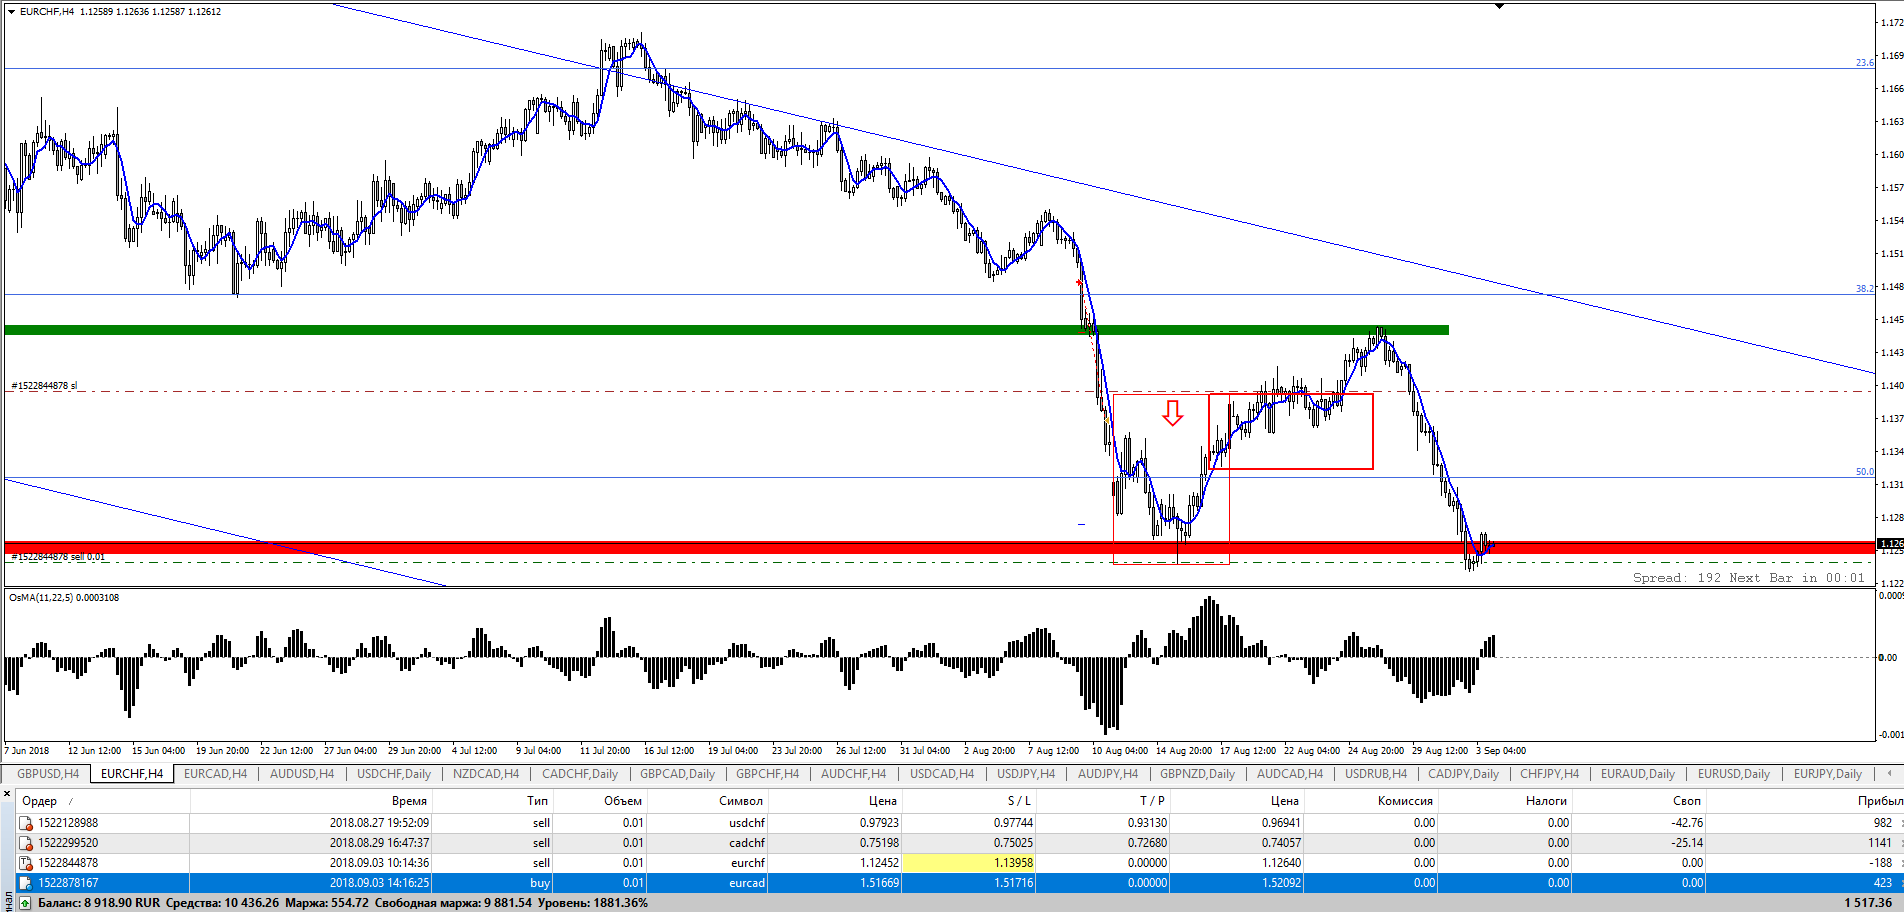Click order icon for ticket 1522299520
The width and height of the screenshot is (1904, 912).
[x=26, y=843]
